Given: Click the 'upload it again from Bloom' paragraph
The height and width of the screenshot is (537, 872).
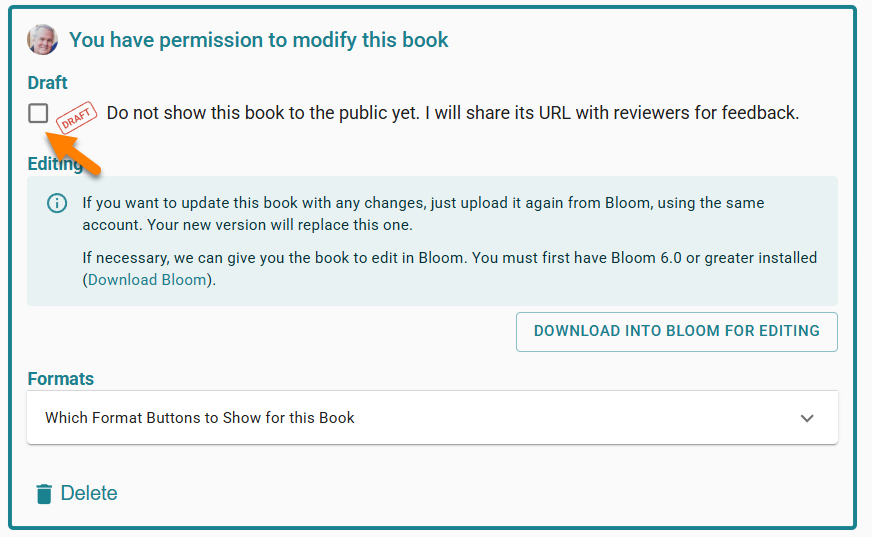Looking at the screenshot, I should (x=423, y=213).
